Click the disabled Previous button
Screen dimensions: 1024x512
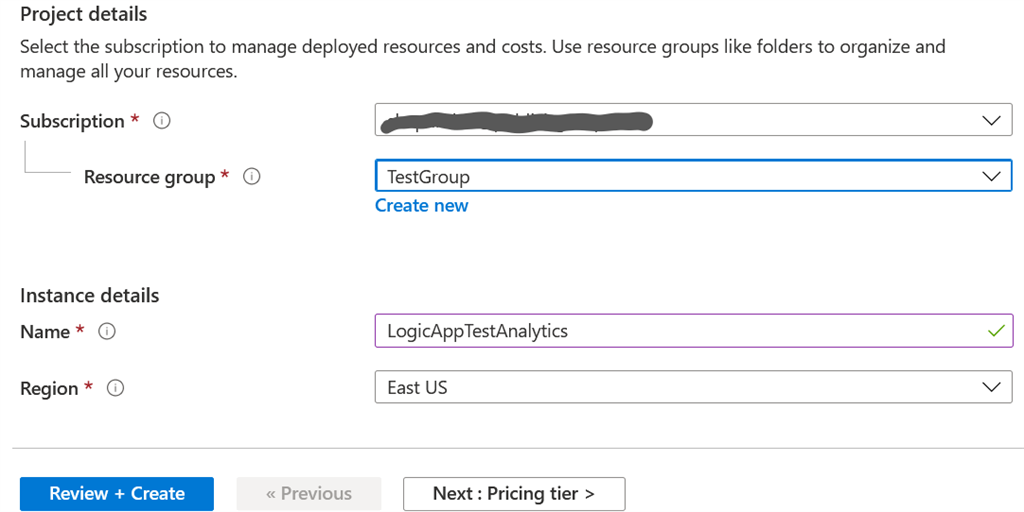click(x=309, y=494)
